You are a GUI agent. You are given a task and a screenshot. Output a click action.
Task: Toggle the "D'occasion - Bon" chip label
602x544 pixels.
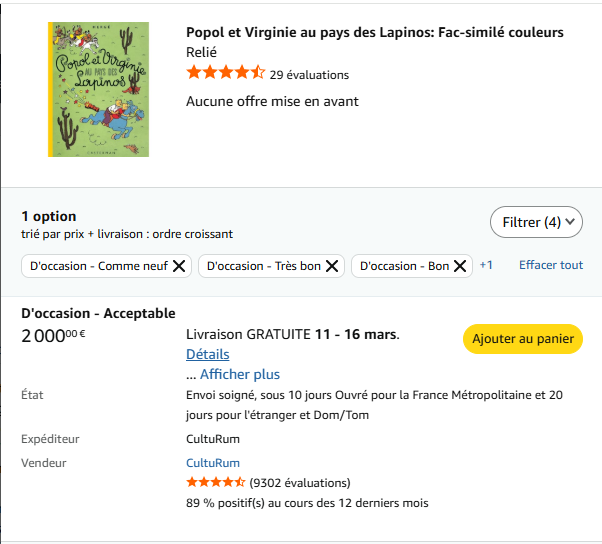[x=404, y=266]
